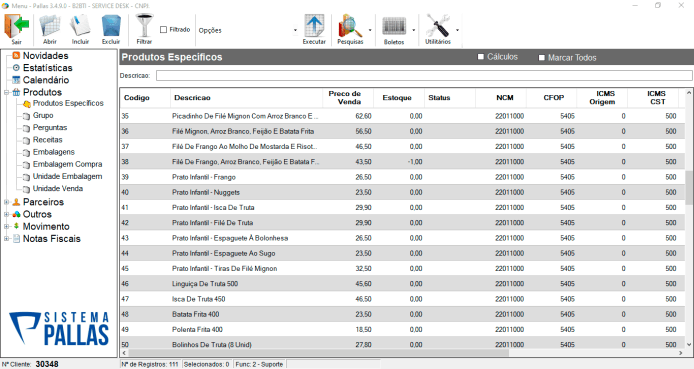Expand the Outros tree node
Viewport: 694px width, 369px height.
[7, 214]
